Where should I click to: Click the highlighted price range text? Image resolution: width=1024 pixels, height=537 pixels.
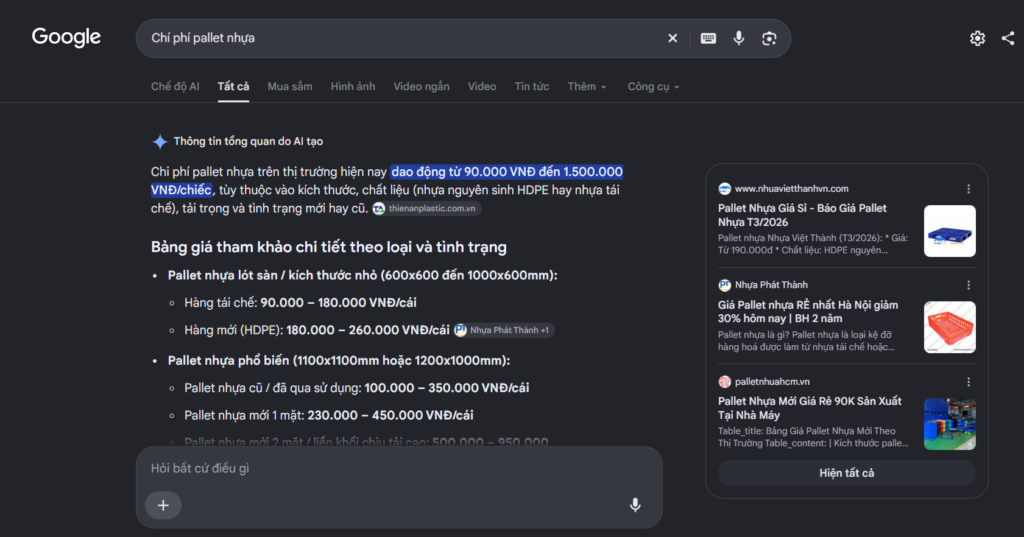(x=506, y=172)
